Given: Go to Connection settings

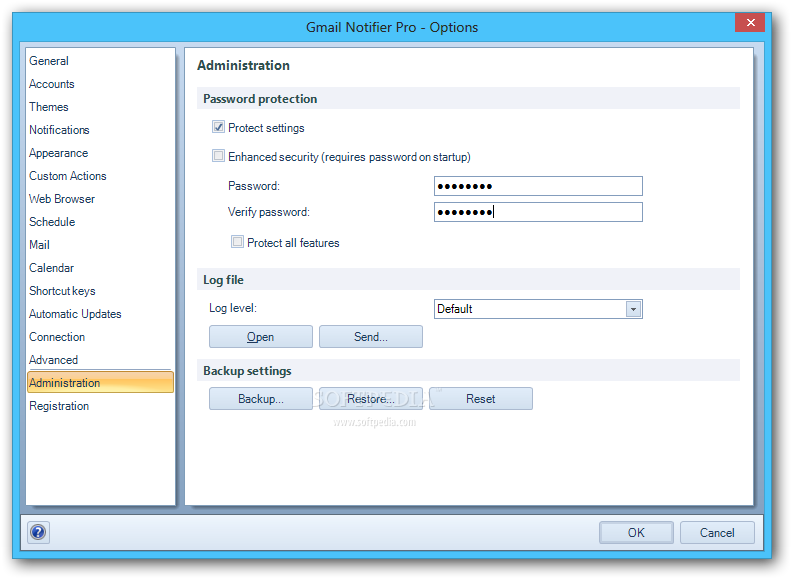Looking at the screenshot, I should coord(101,337).
